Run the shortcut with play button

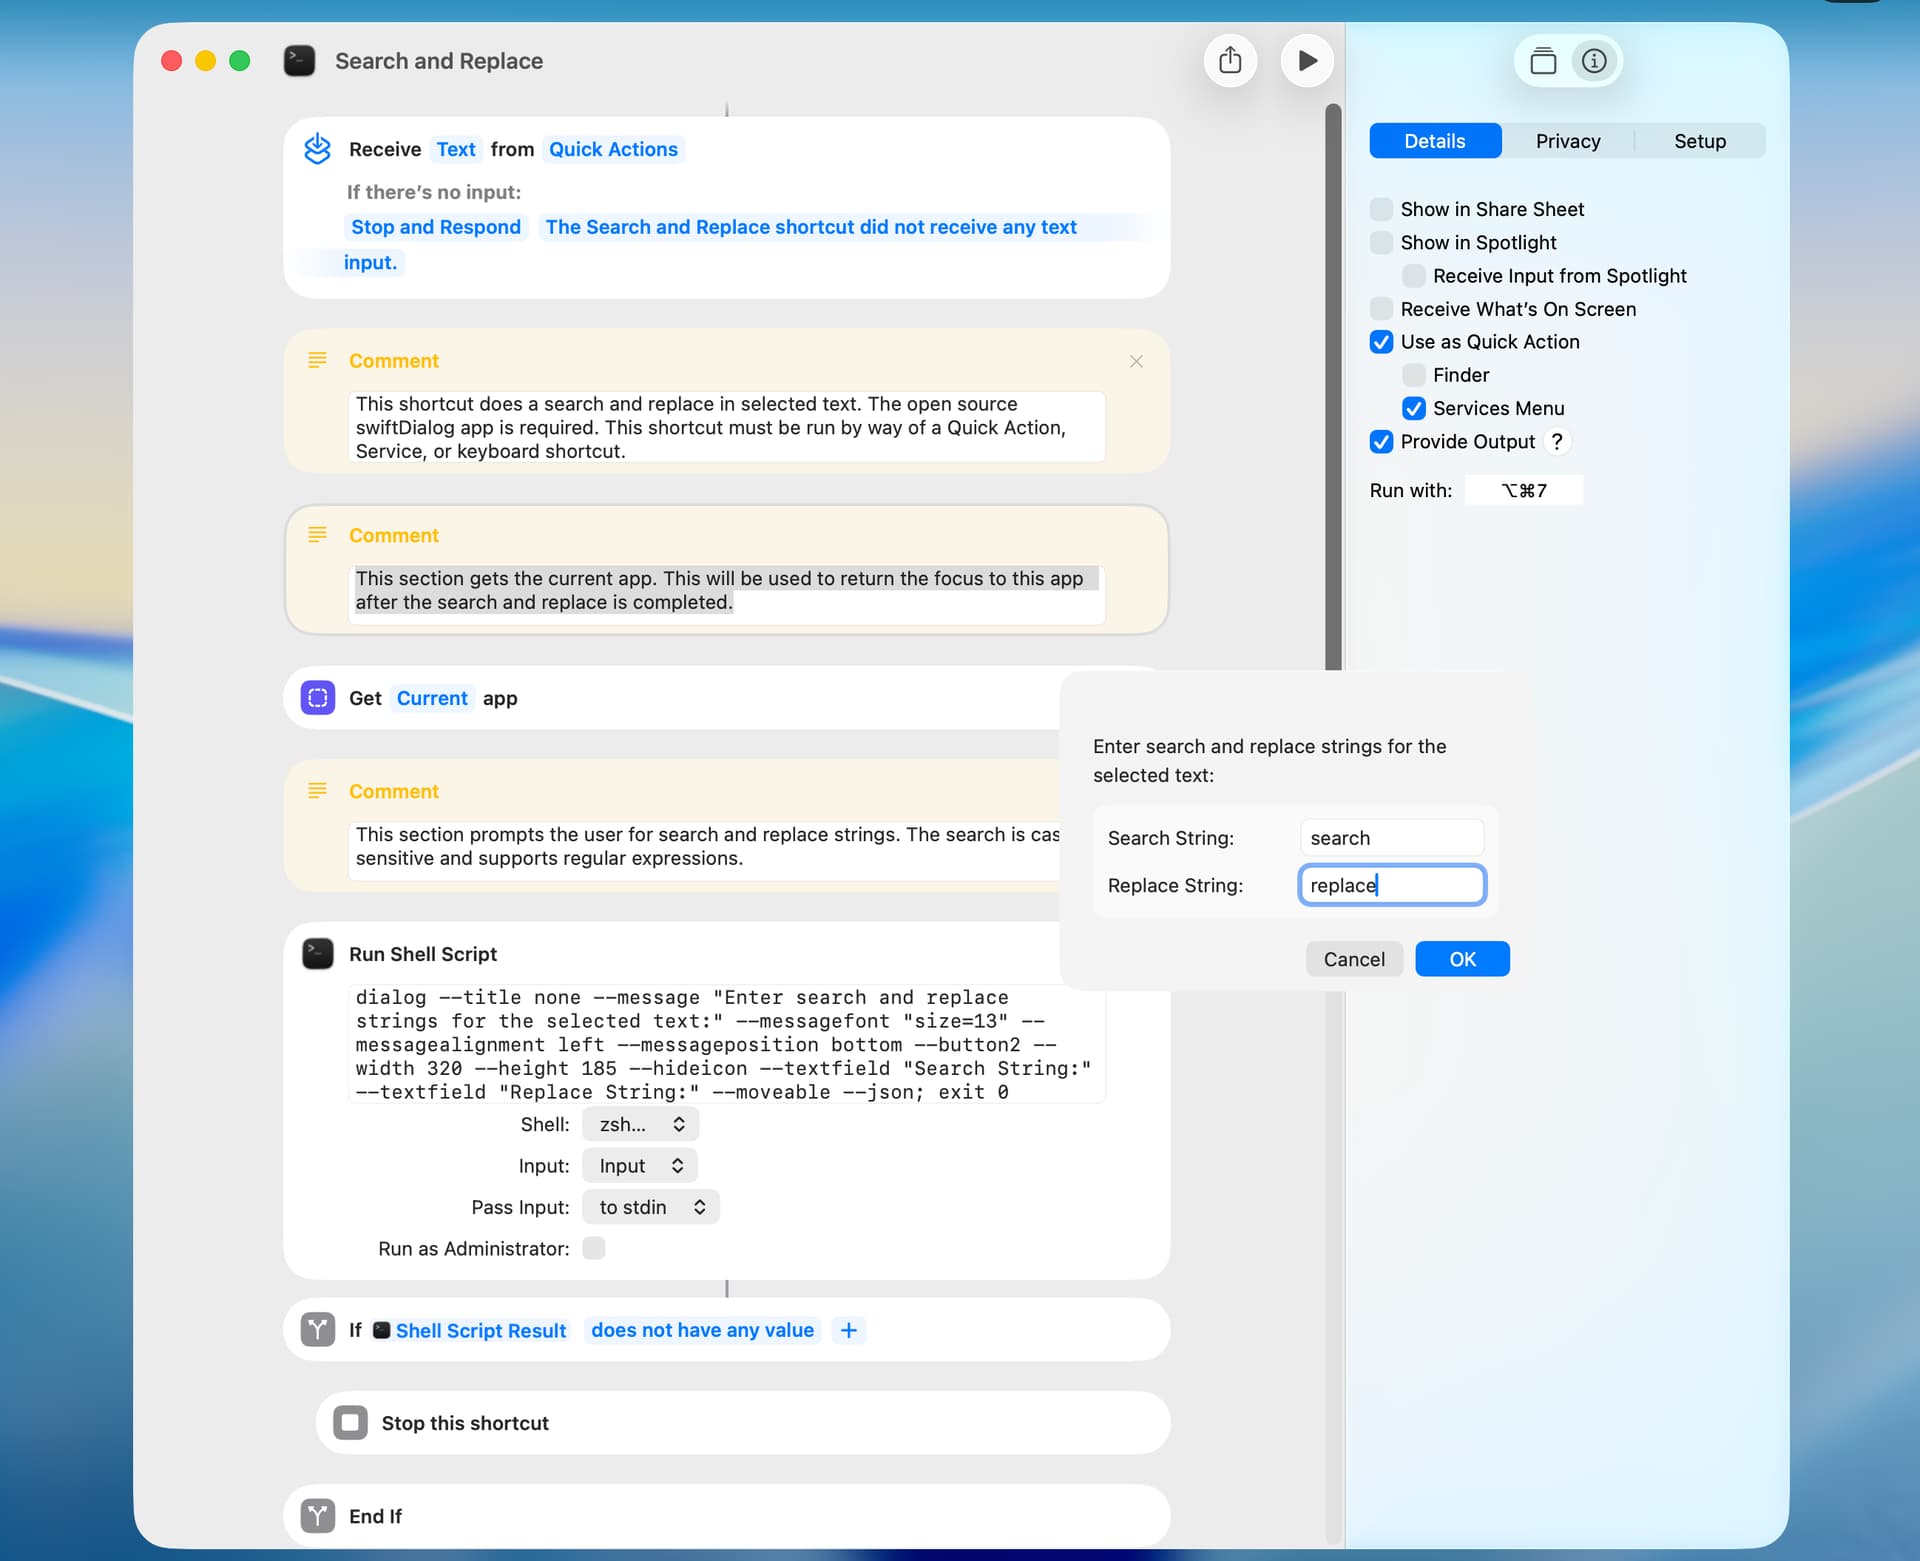[1306, 61]
